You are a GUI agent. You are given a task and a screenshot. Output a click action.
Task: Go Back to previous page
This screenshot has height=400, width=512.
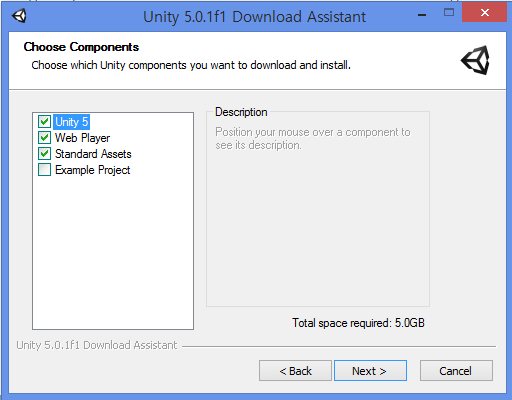tap(295, 370)
